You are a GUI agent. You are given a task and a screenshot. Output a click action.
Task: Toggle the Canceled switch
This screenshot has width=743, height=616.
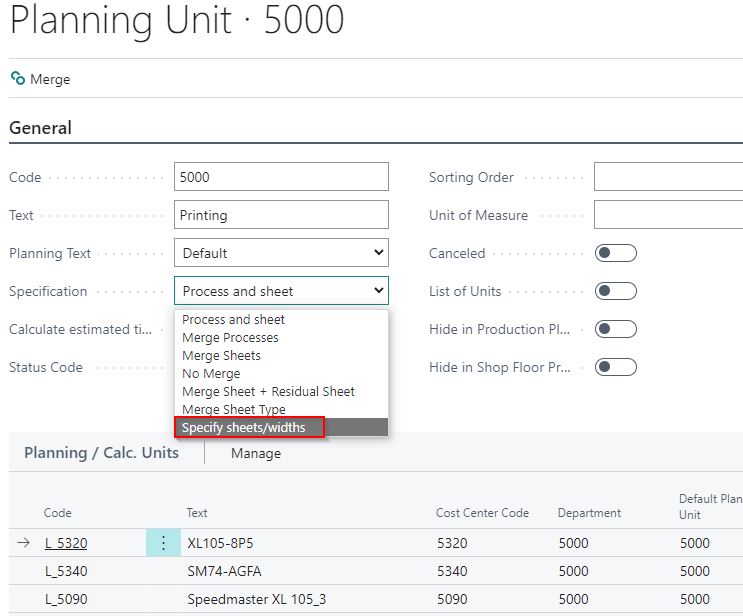[614, 253]
